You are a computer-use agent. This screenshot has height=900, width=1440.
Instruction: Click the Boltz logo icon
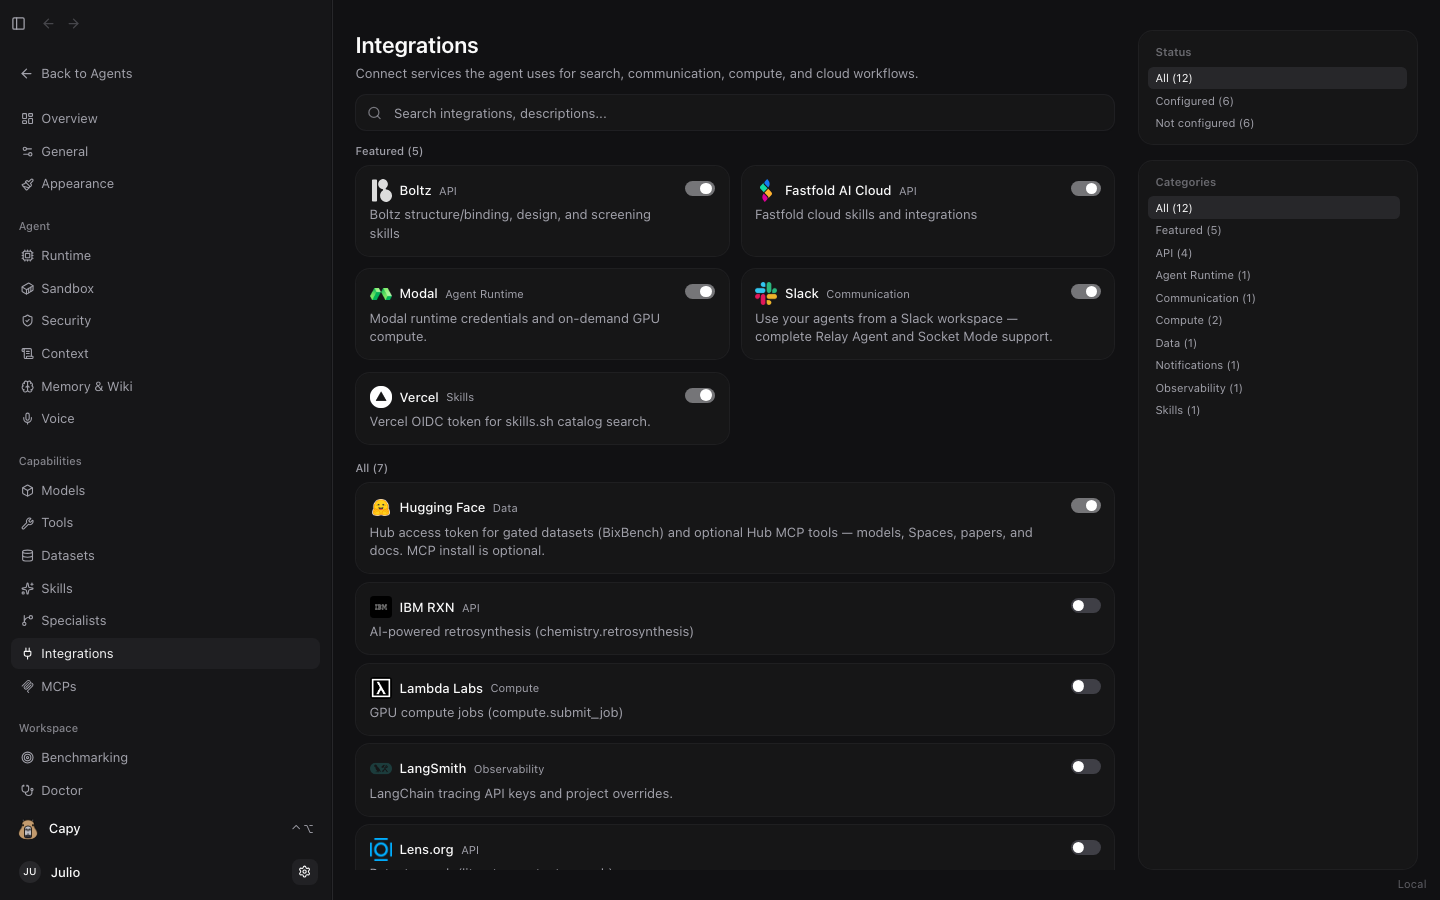point(381,190)
